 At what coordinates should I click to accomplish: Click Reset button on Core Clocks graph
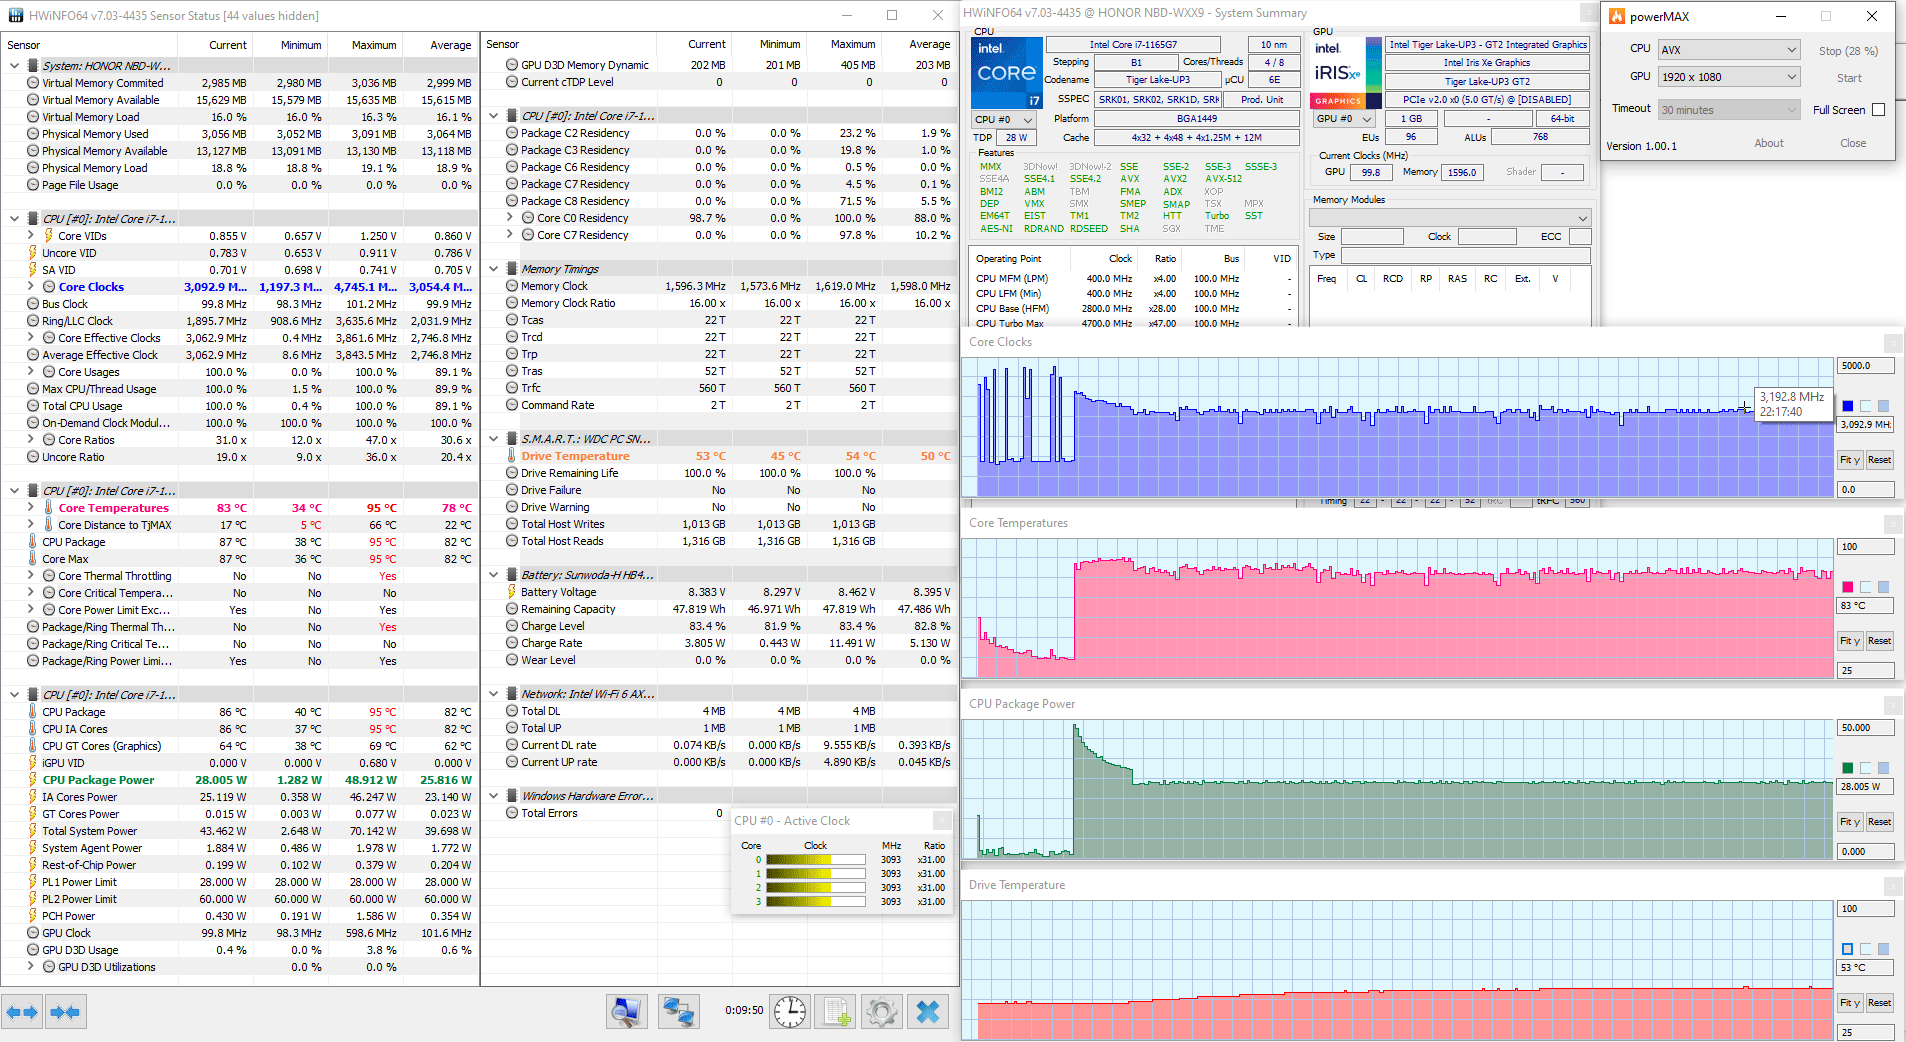1879,460
